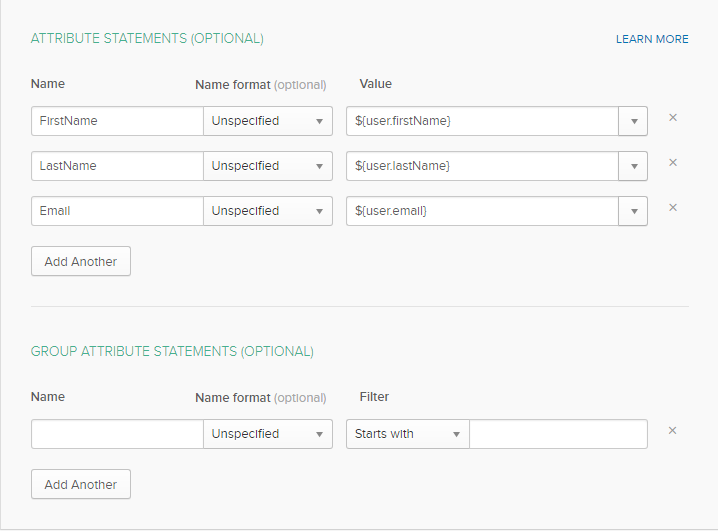The height and width of the screenshot is (531, 718).
Task: Click the FirstName name input field
Action: click(x=117, y=121)
